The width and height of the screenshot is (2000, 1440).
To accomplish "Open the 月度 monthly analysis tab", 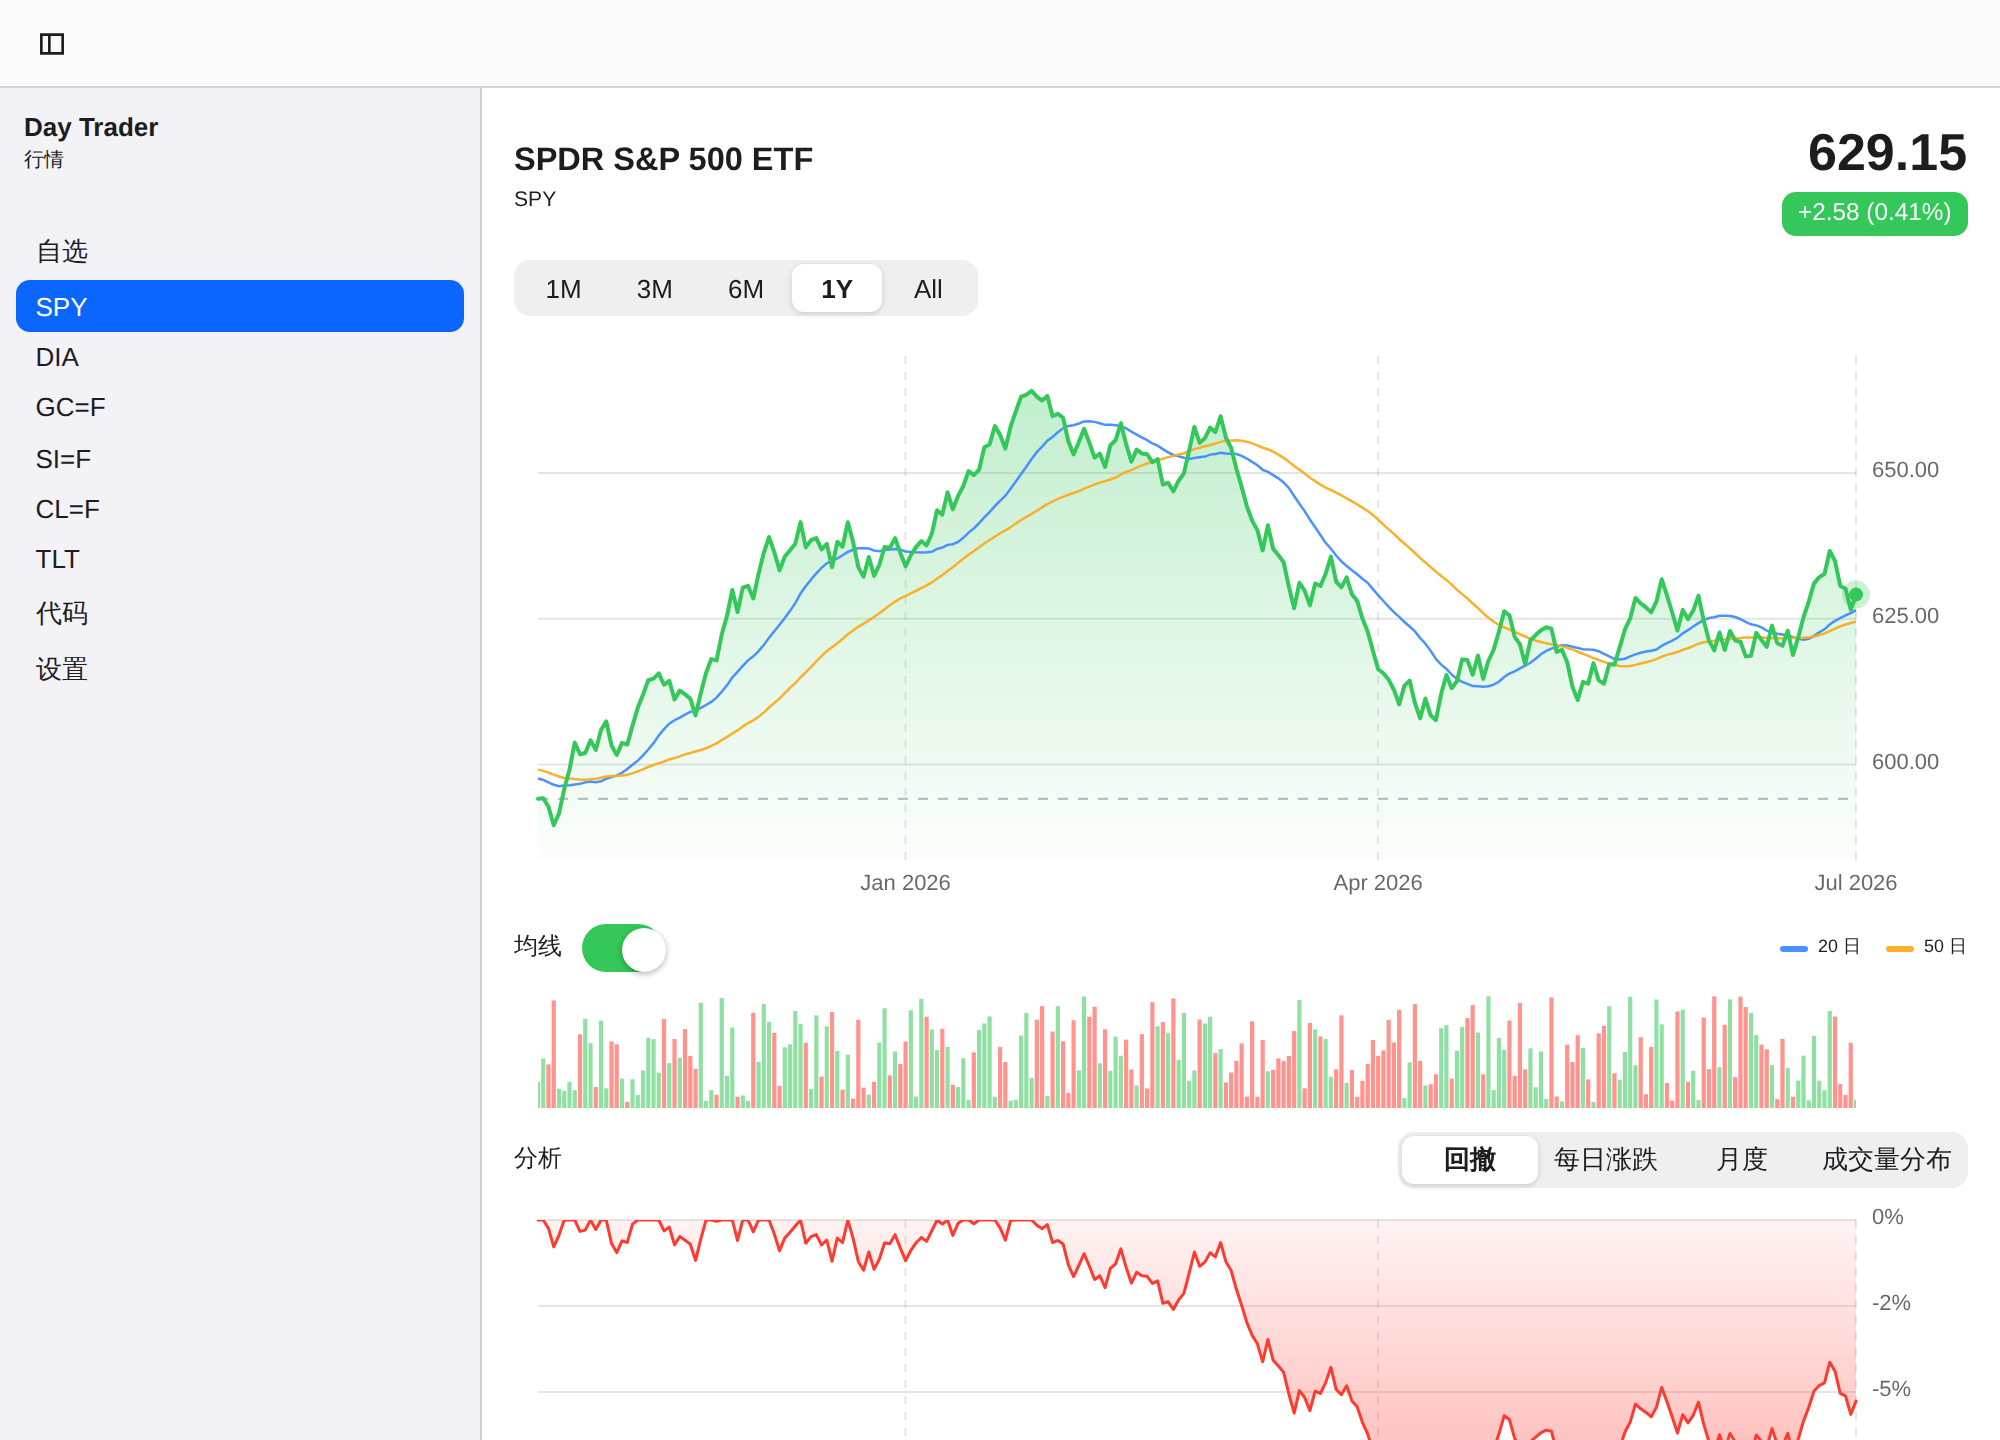I will (1742, 1160).
